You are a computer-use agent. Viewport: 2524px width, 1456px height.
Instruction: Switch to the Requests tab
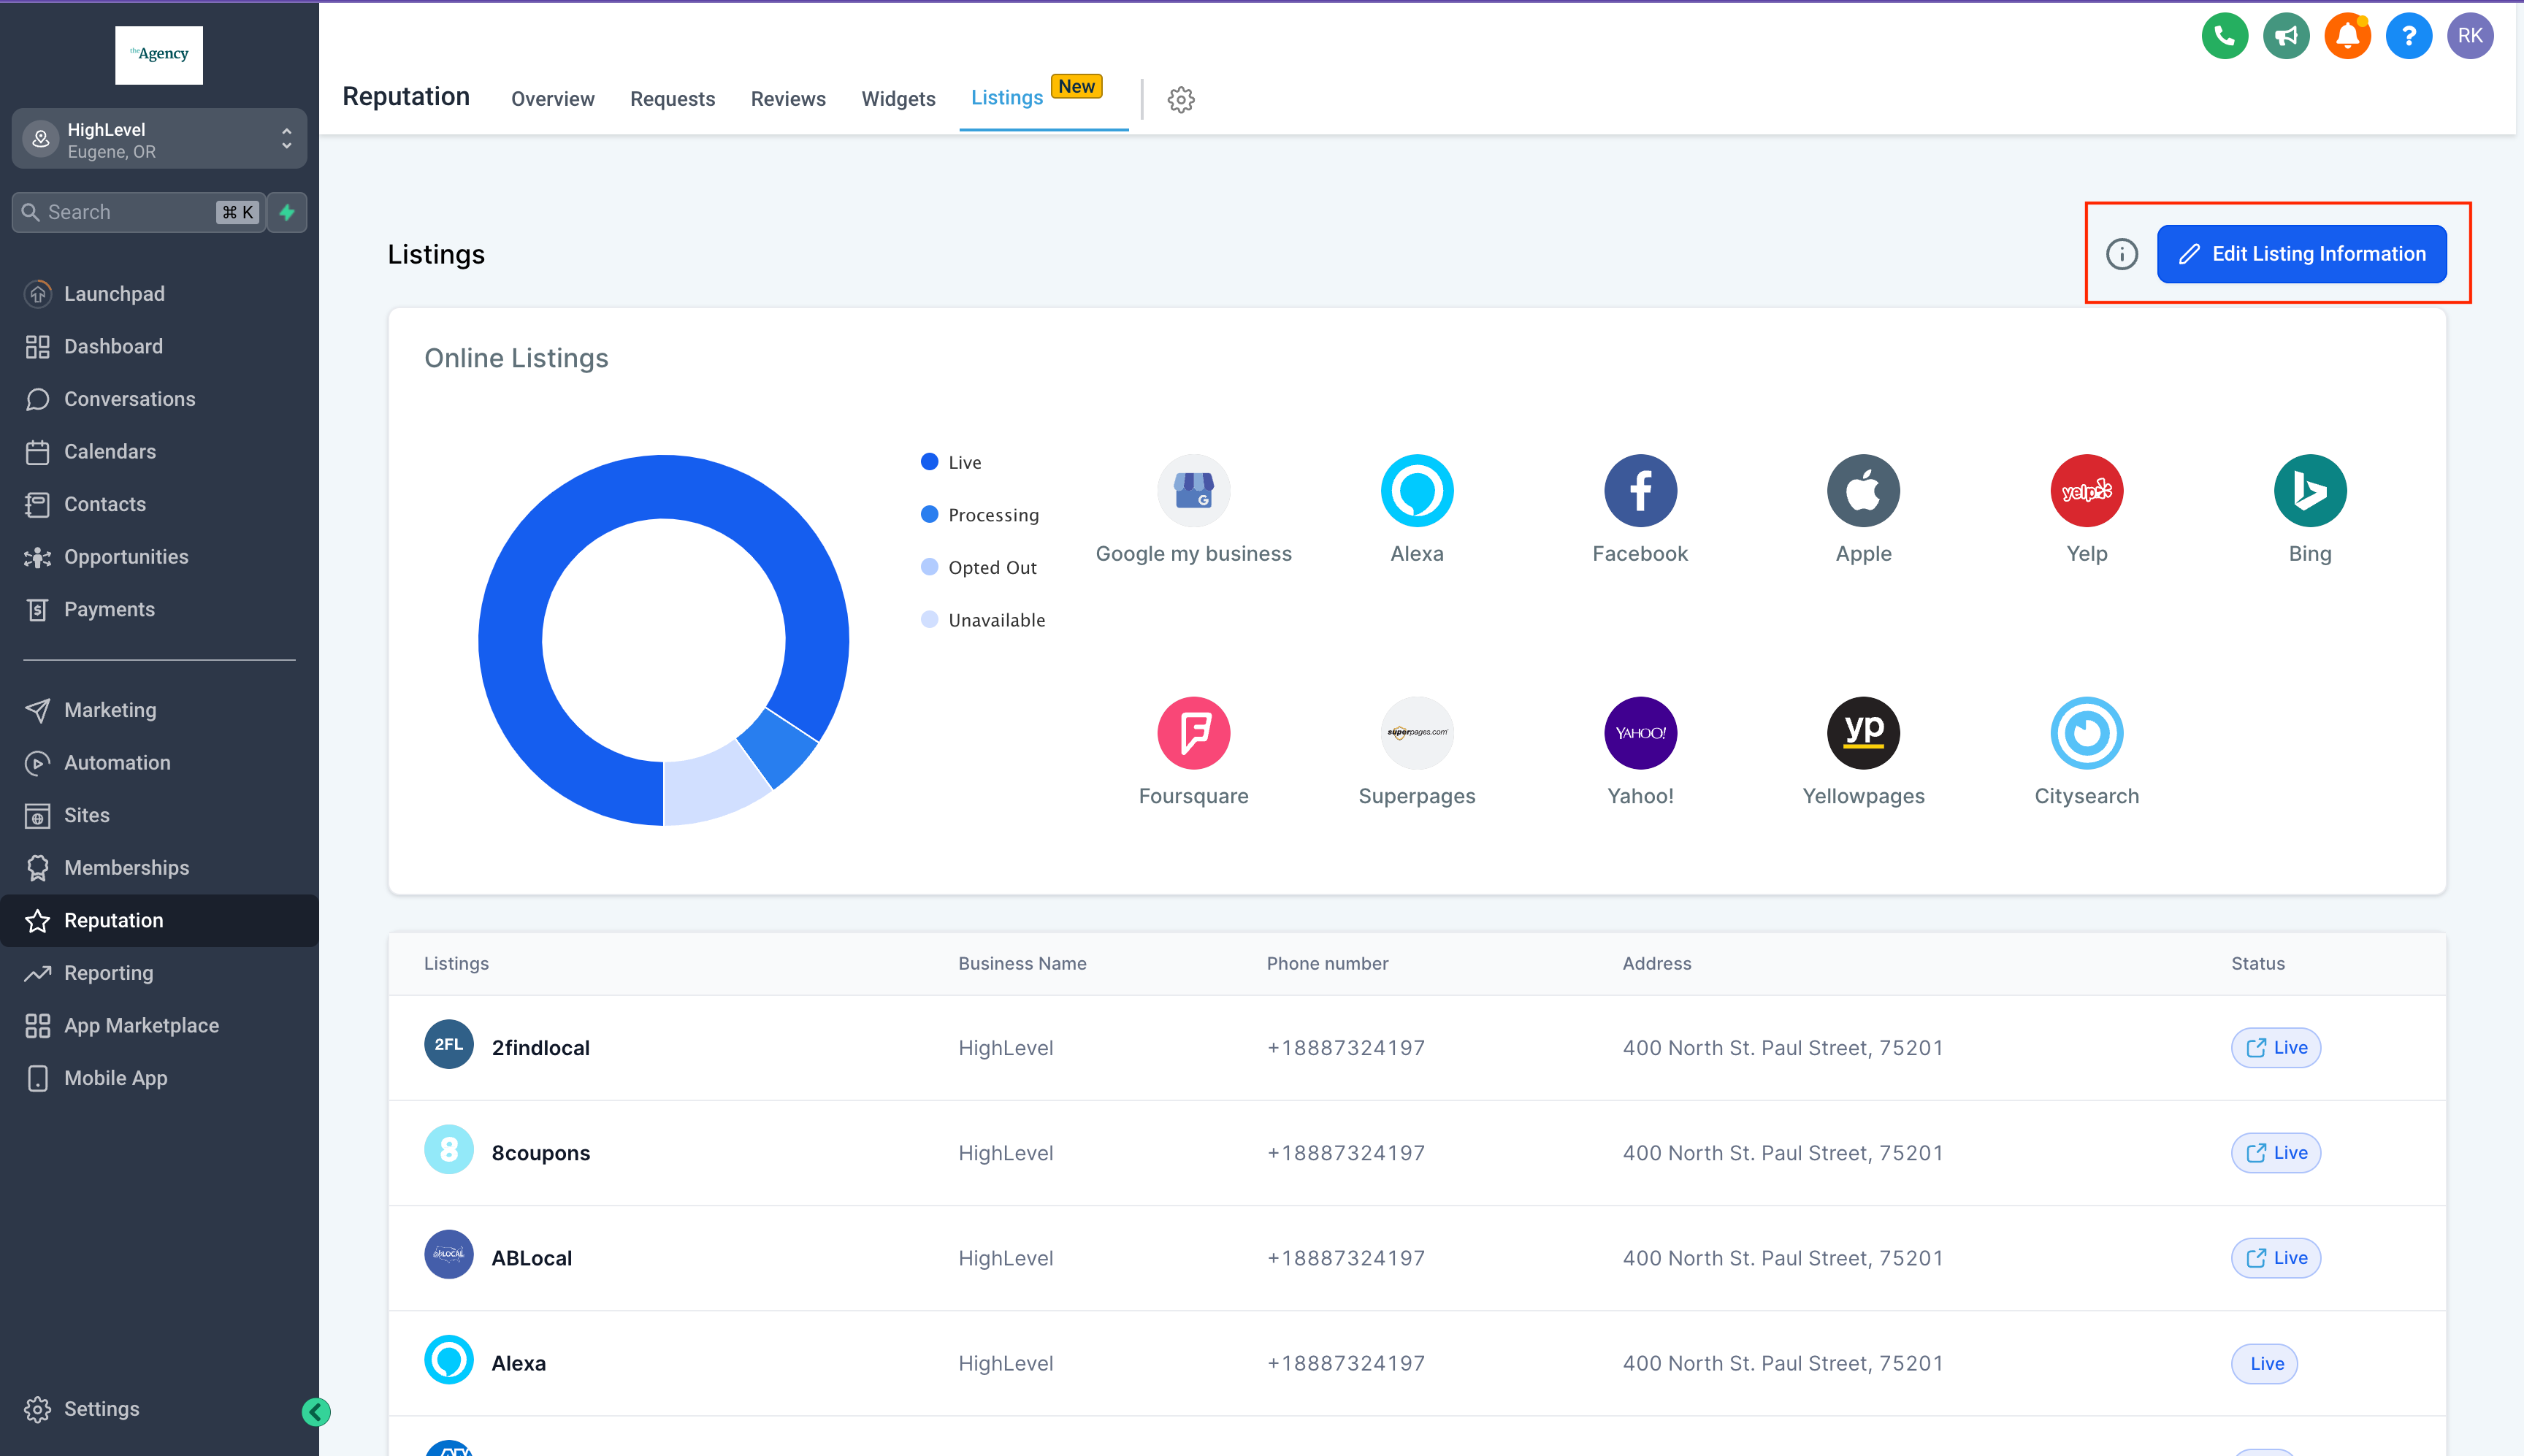click(x=673, y=99)
